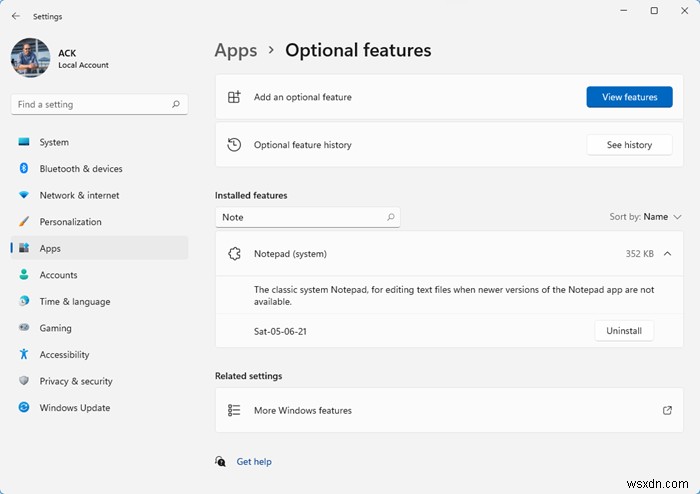The image size is (700, 494).
Task: Open Windows Update page
Action: (74, 408)
